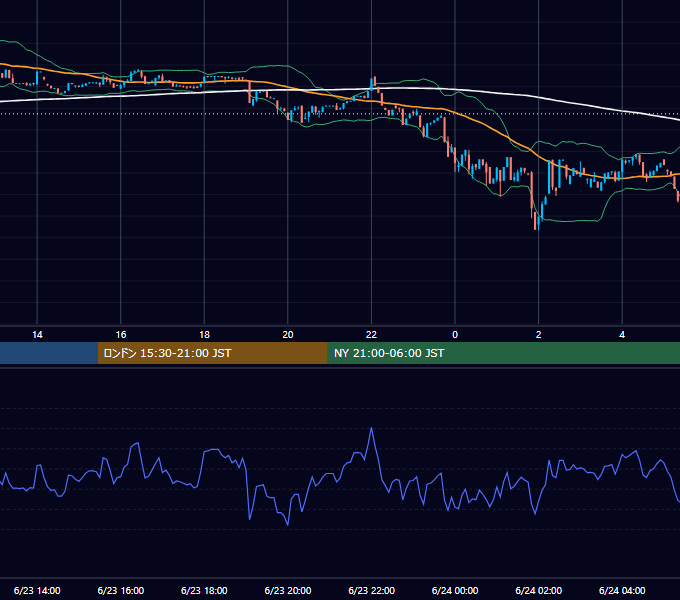Click the 6/24 04:00 time label
Screen dimensions: 680x600
pyautogui.click(x=622, y=590)
